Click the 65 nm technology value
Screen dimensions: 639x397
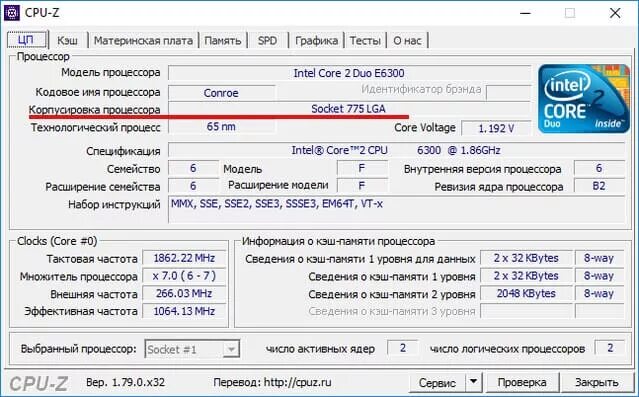[x=221, y=127]
